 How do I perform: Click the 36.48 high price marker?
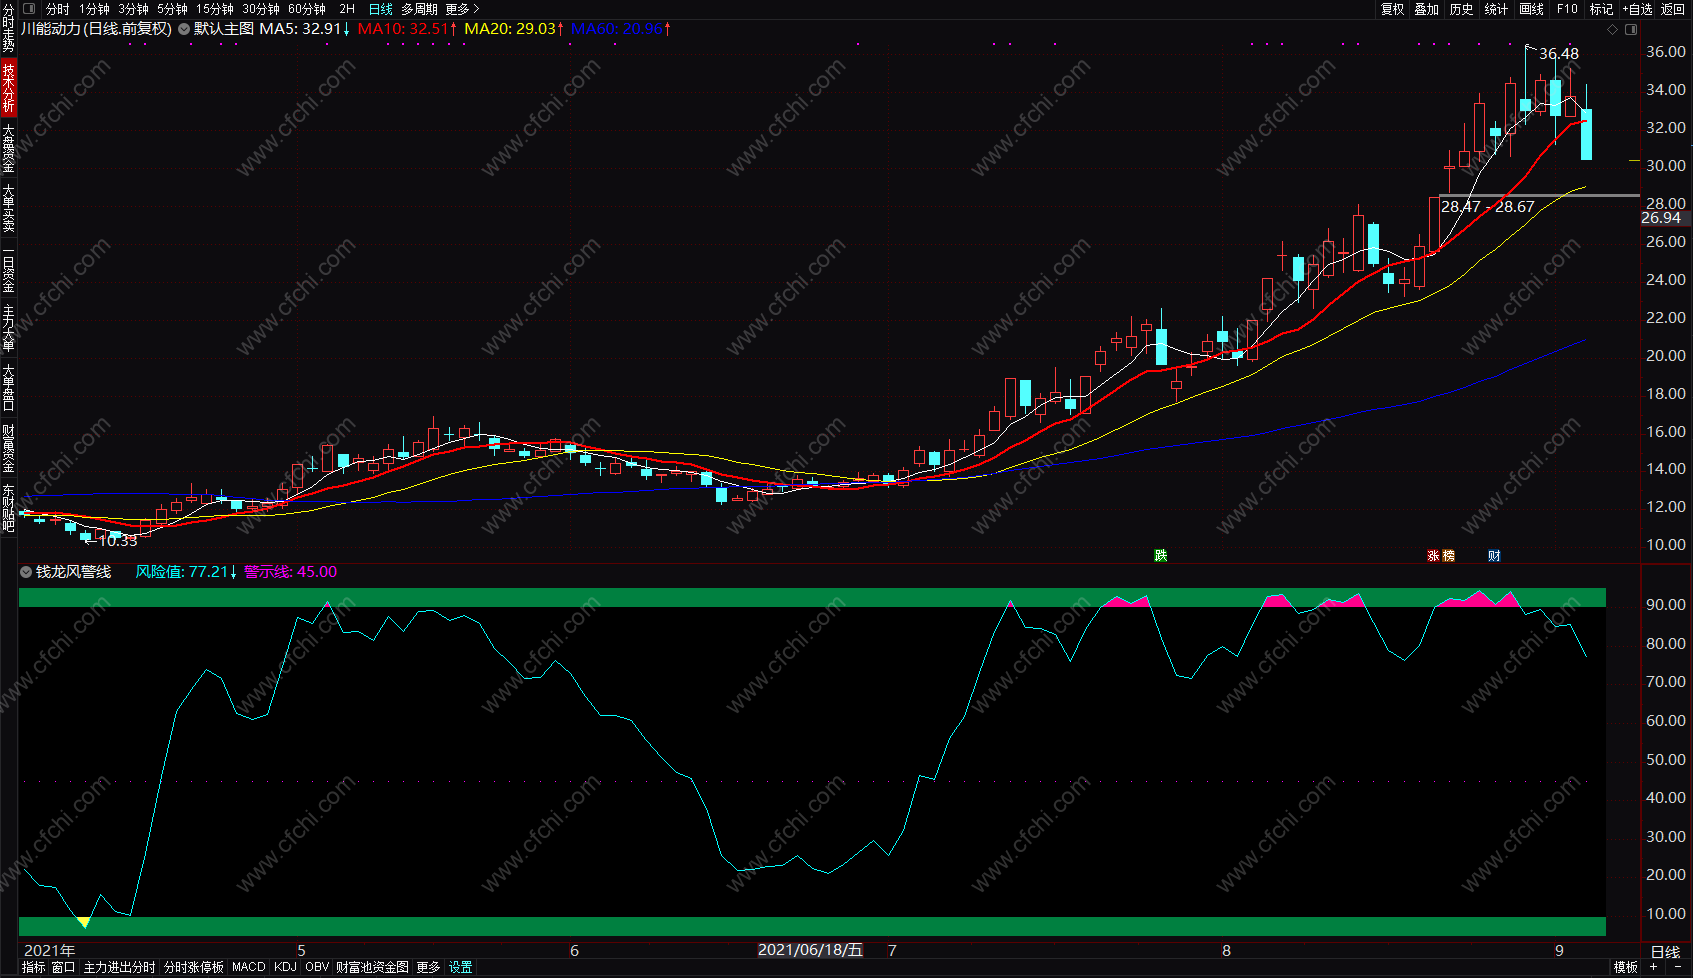tap(1559, 54)
